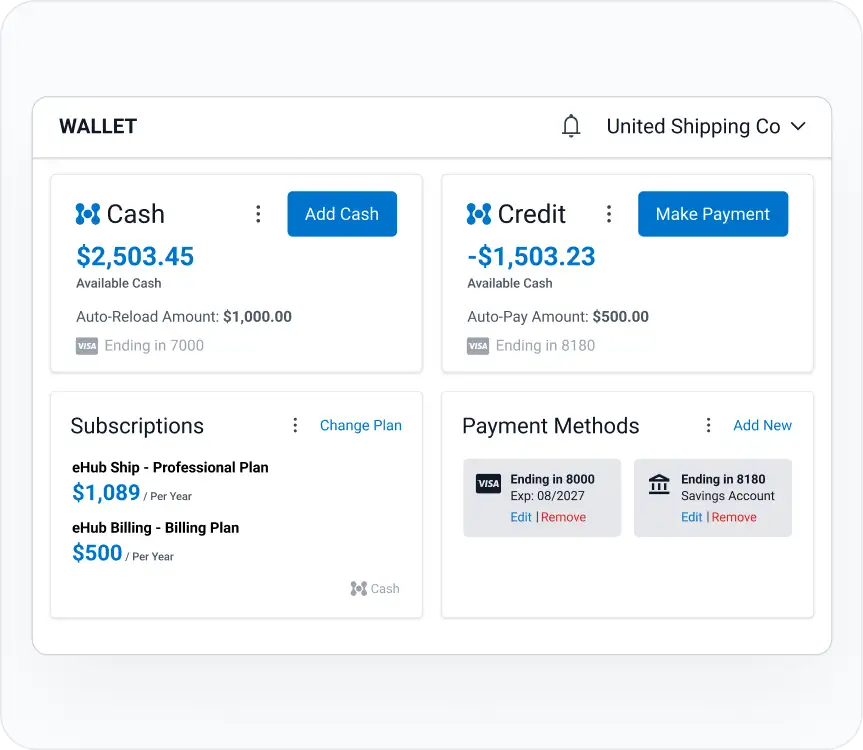863x750 pixels.
Task: Edit the savings account ending in 8180
Action: tap(692, 517)
